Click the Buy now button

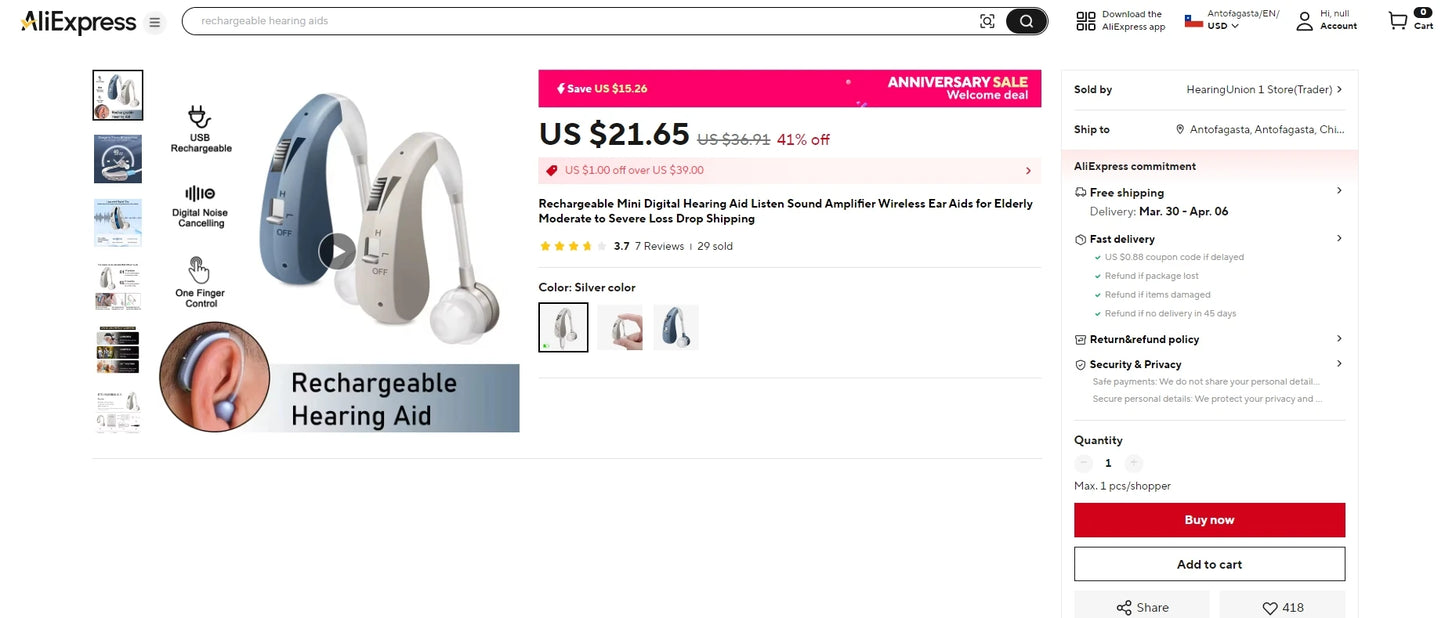1209,520
